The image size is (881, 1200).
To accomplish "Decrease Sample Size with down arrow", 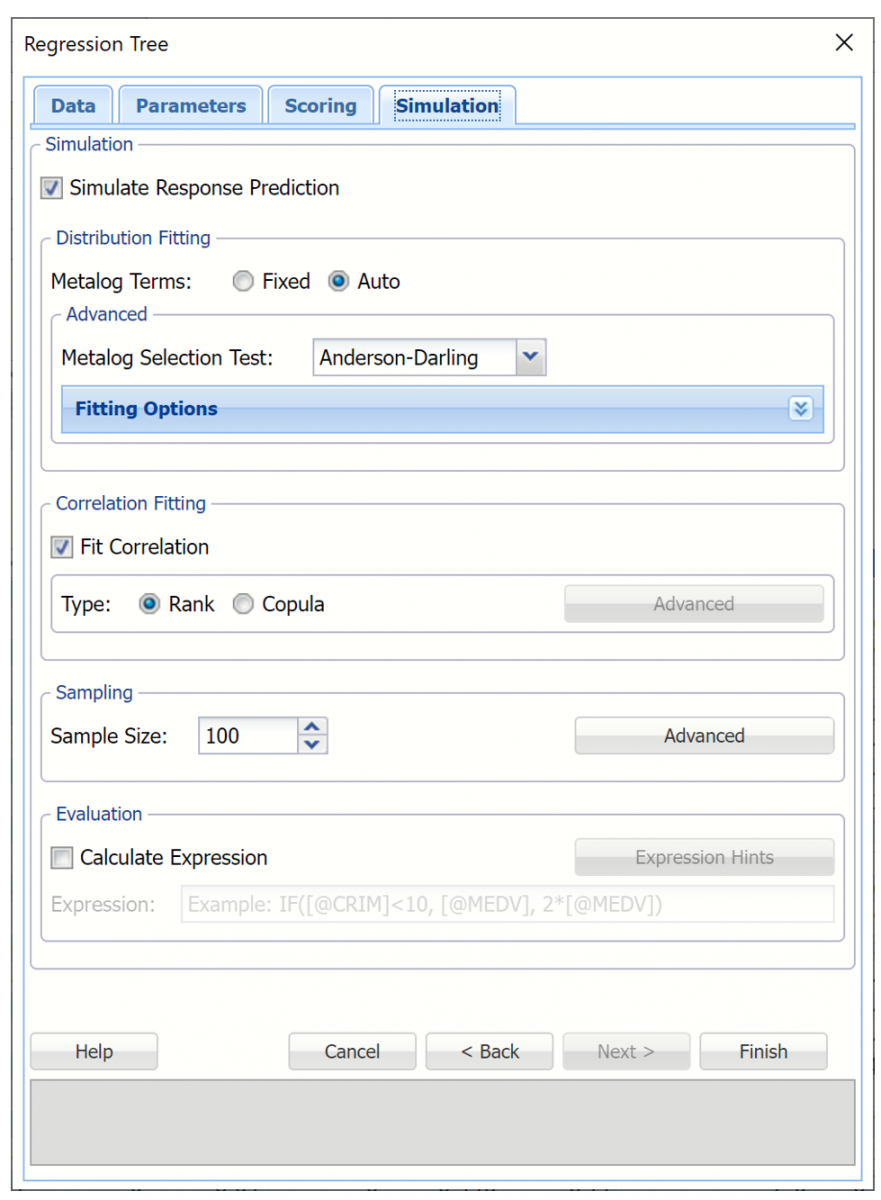I will tap(313, 745).
